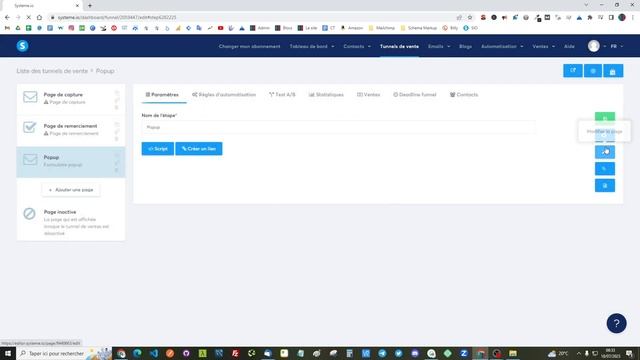
Task: Open Microsoft Edge from taskbar
Action: coord(138,353)
